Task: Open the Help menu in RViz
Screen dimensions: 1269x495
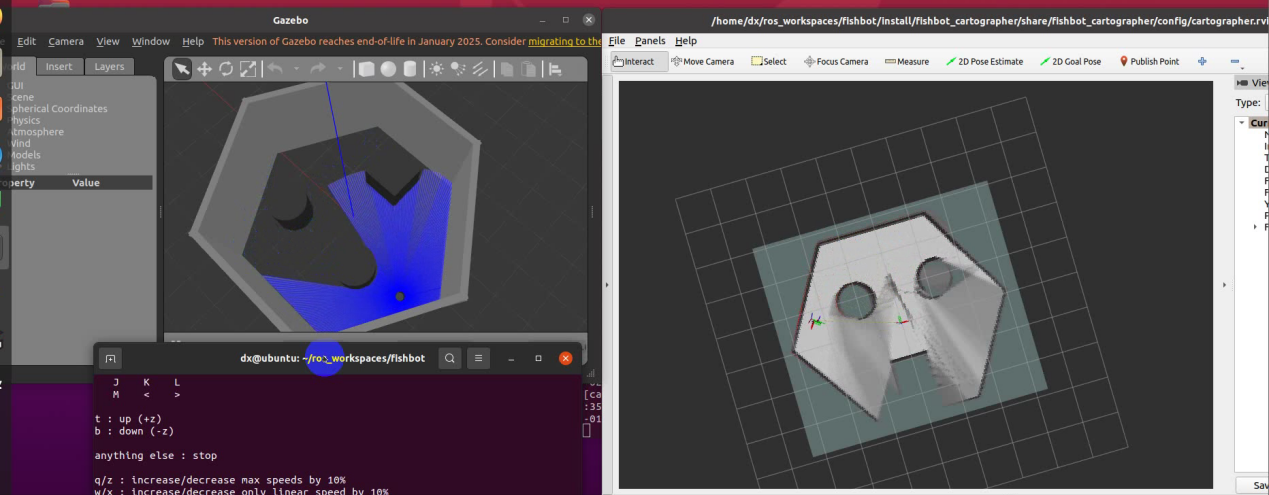Action: [686, 41]
